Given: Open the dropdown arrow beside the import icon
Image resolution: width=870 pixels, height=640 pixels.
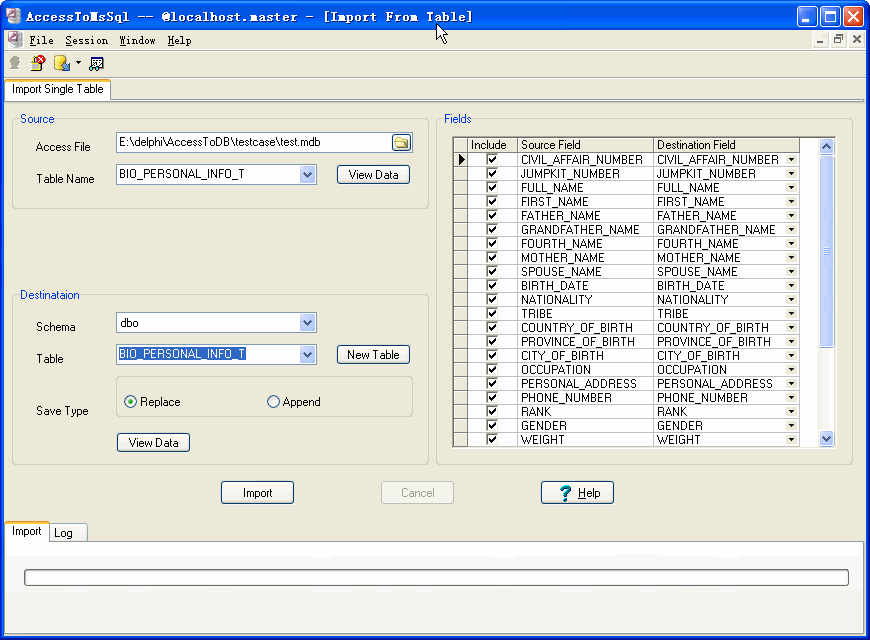Looking at the screenshot, I should [x=78, y=63].
